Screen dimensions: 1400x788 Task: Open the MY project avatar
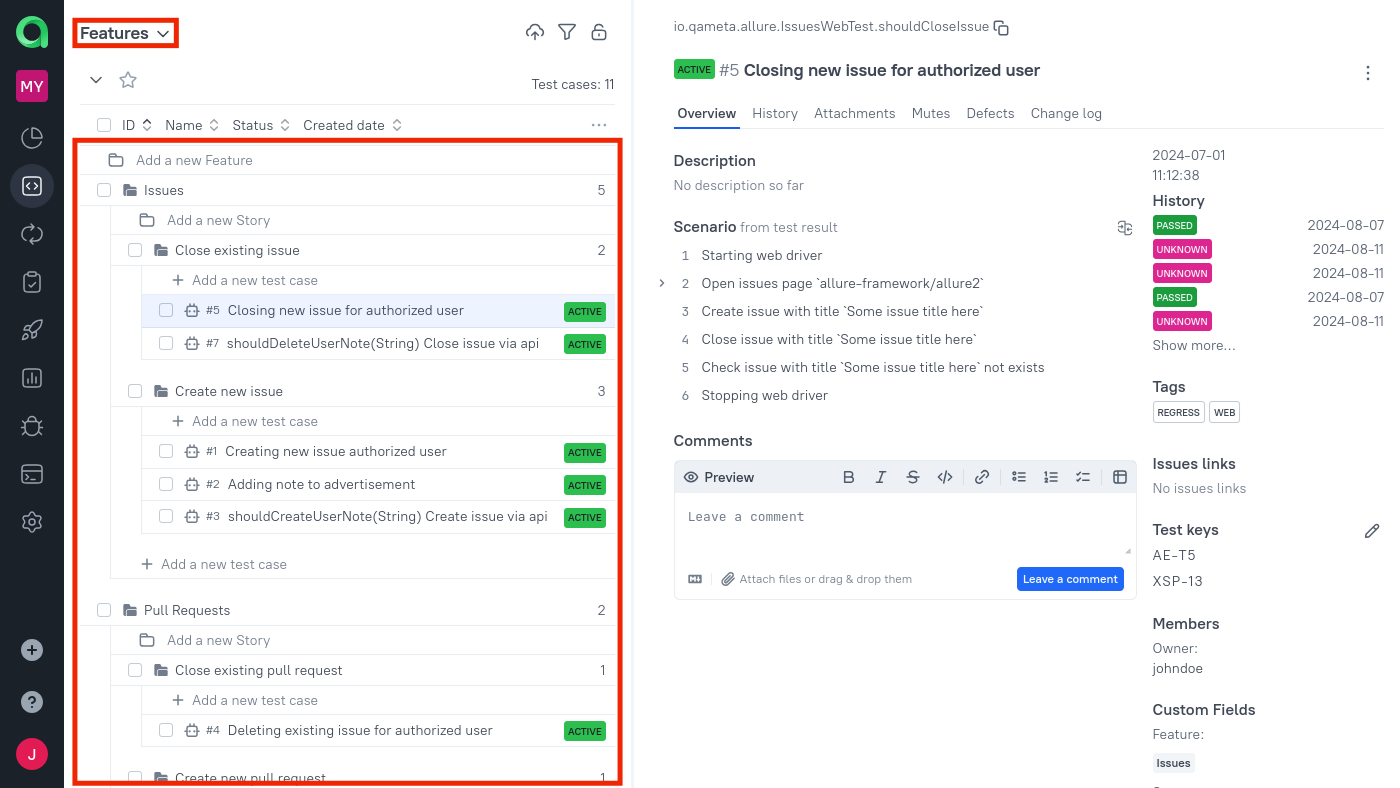32,86
